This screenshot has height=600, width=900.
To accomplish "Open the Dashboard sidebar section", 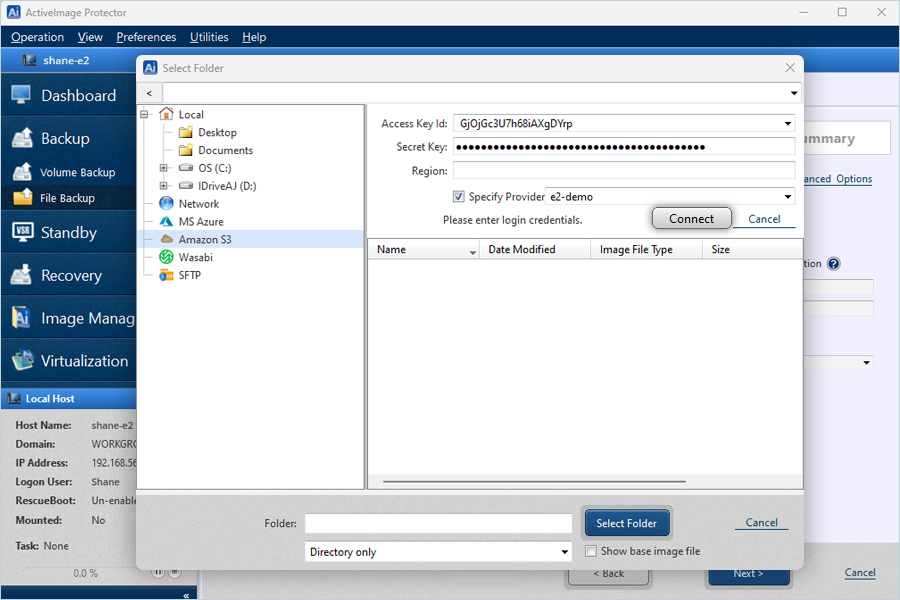I will click(x=69, y=95).
